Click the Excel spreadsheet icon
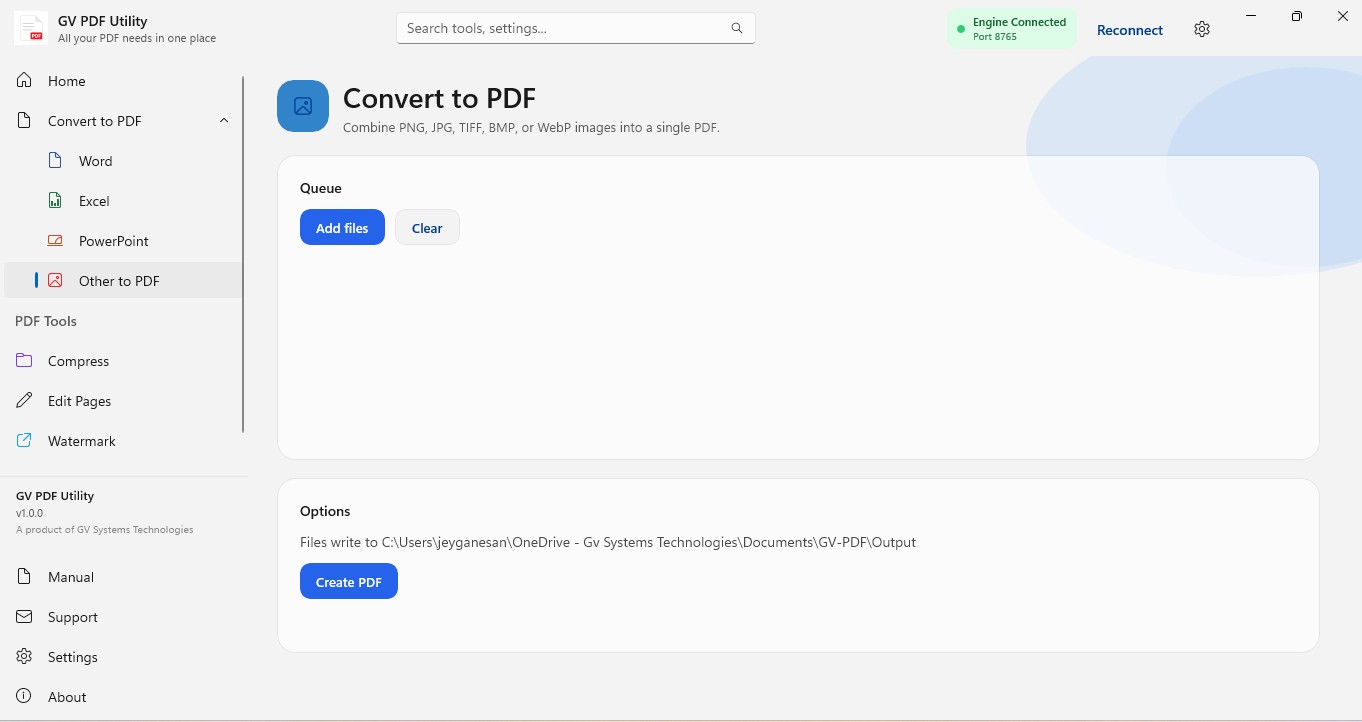The width and height of the screenshot is (1362, 722). [x=55, y=200]
